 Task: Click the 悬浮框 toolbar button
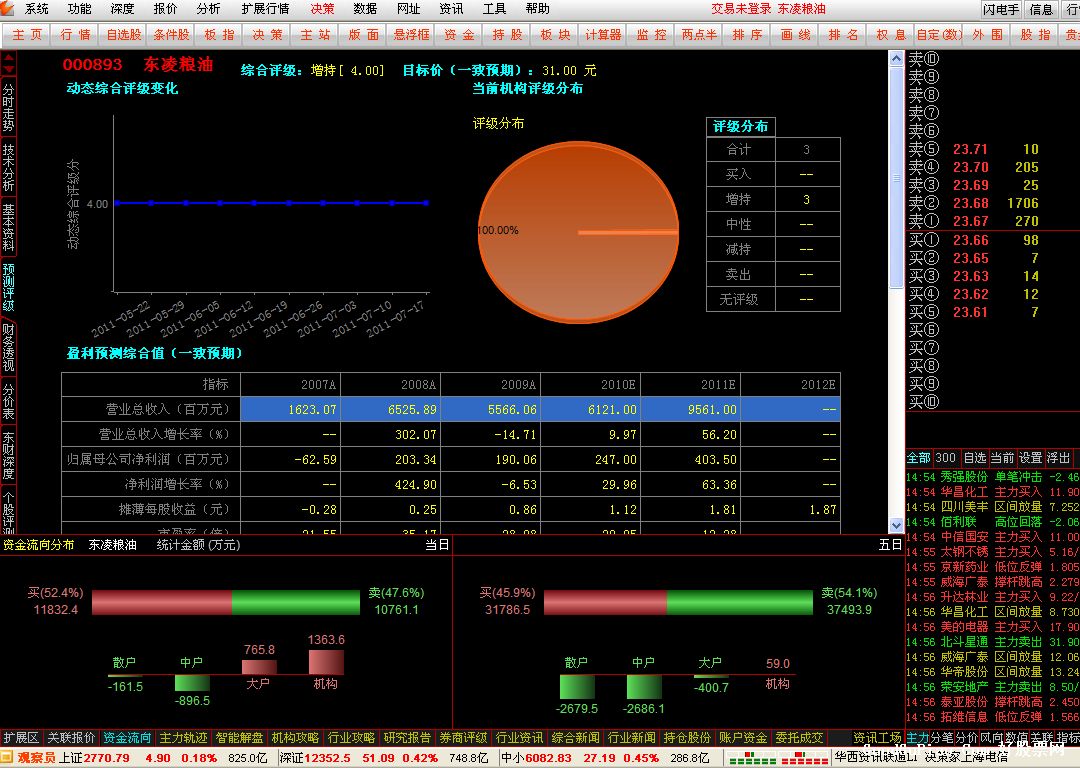pyautogui.click(x=411, y=34)
